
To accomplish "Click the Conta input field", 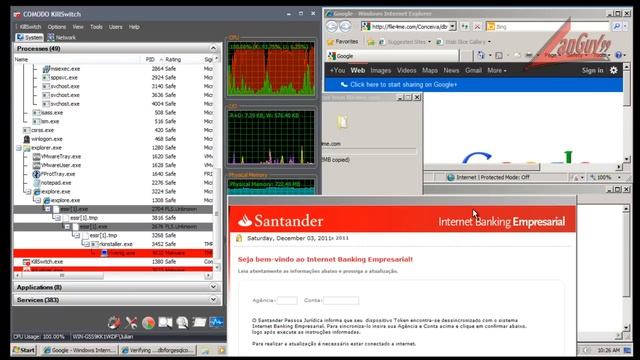I will click(x=341, y=300).
